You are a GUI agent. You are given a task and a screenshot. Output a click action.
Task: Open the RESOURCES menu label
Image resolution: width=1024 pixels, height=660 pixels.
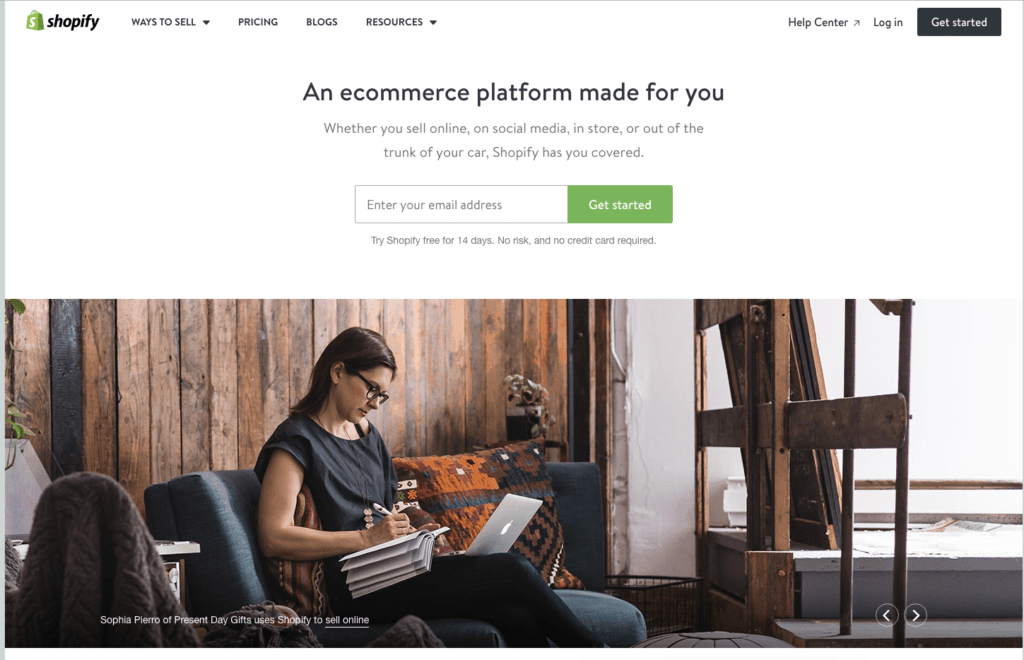click(394, 22)
